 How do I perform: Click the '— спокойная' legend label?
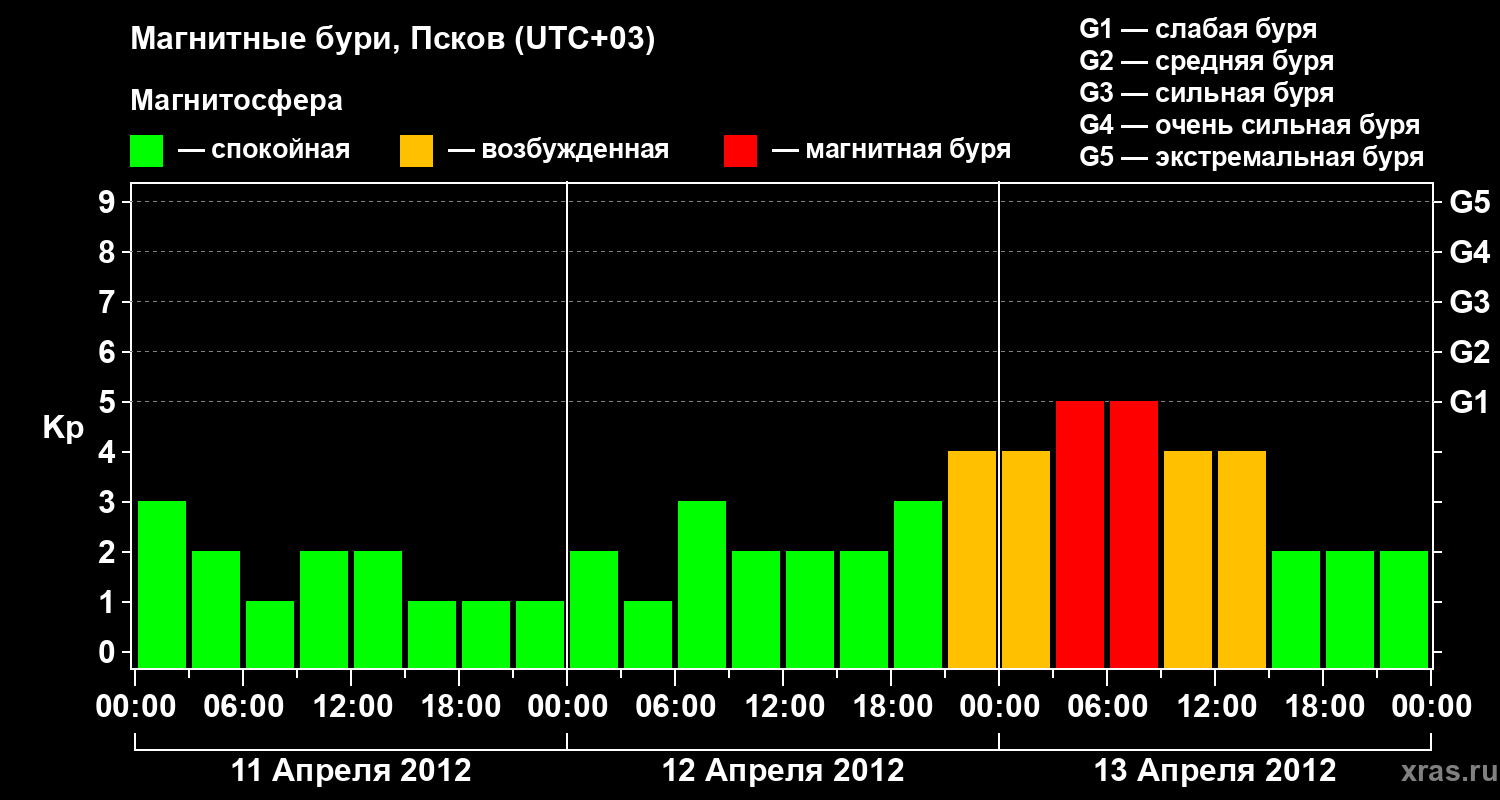(x=264, y=151)
